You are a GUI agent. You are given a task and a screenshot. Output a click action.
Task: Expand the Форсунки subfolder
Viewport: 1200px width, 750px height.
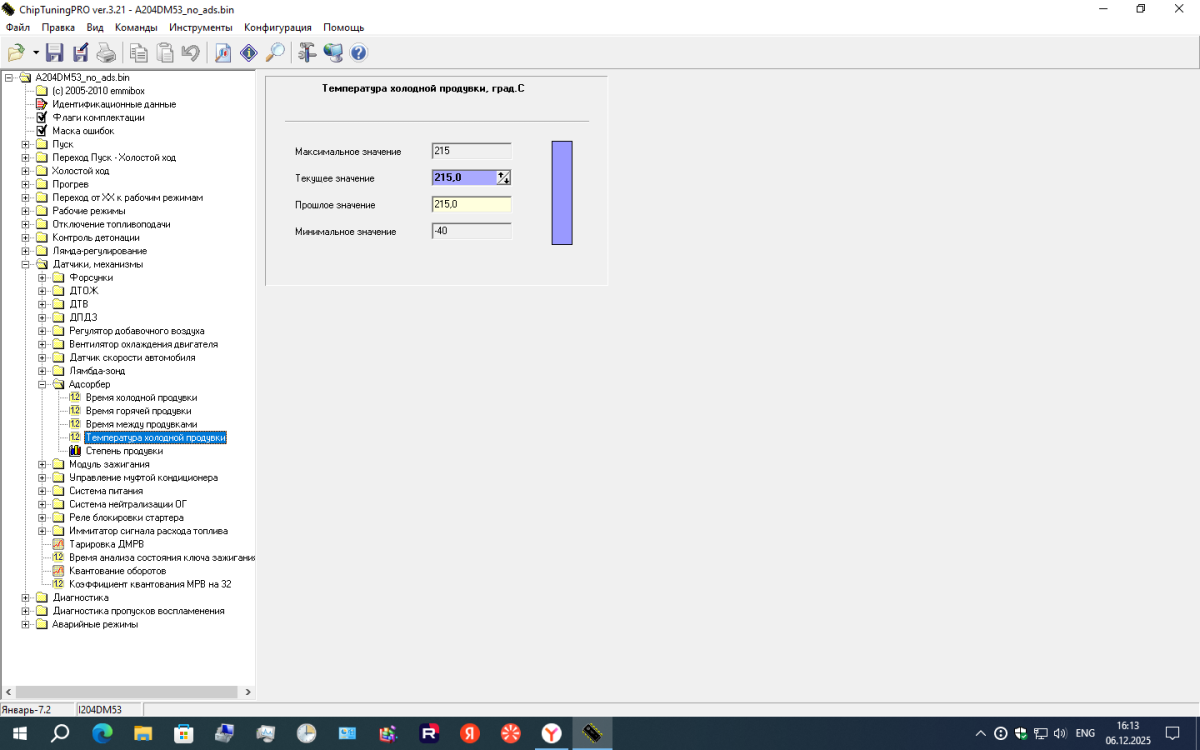(x=43, y=277)
